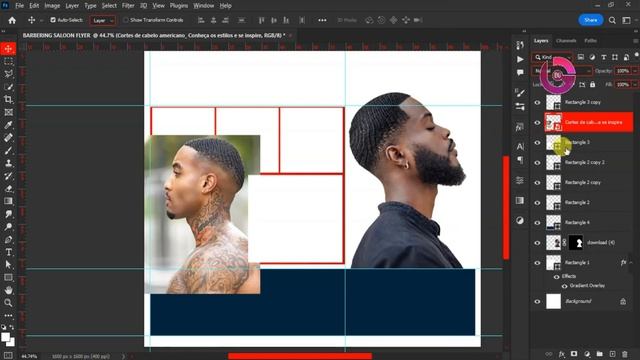Open the Comments panel icon
This screenshot has width=640, height=360.
pyautogui.click(x=520, y=73)
